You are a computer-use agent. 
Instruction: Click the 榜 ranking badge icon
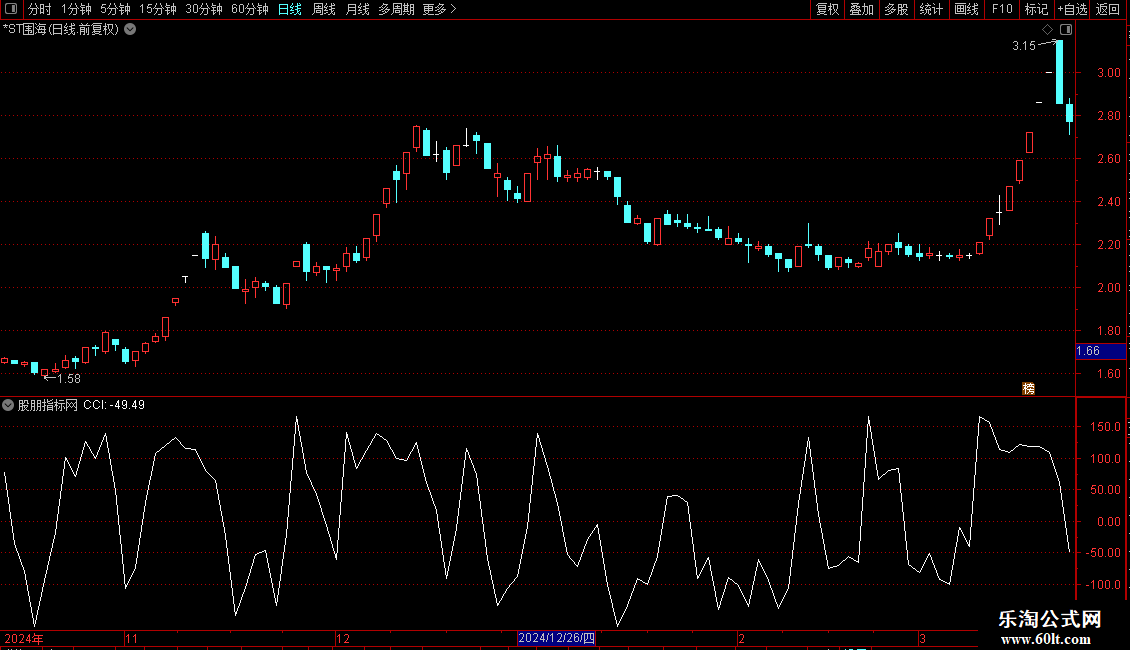coord(1028,388)
